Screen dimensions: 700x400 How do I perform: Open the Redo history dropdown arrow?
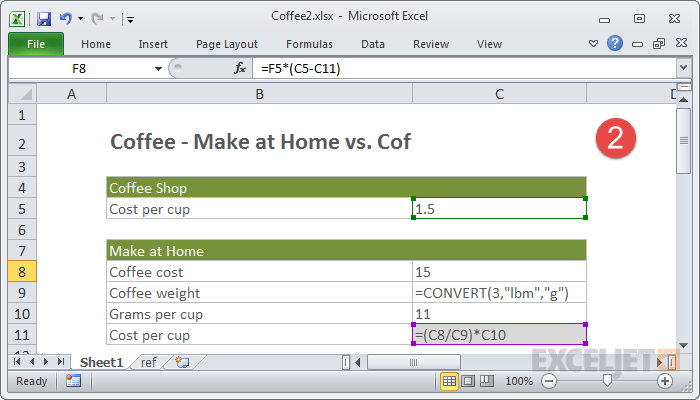pyautogui.click(x=112, y=19)
